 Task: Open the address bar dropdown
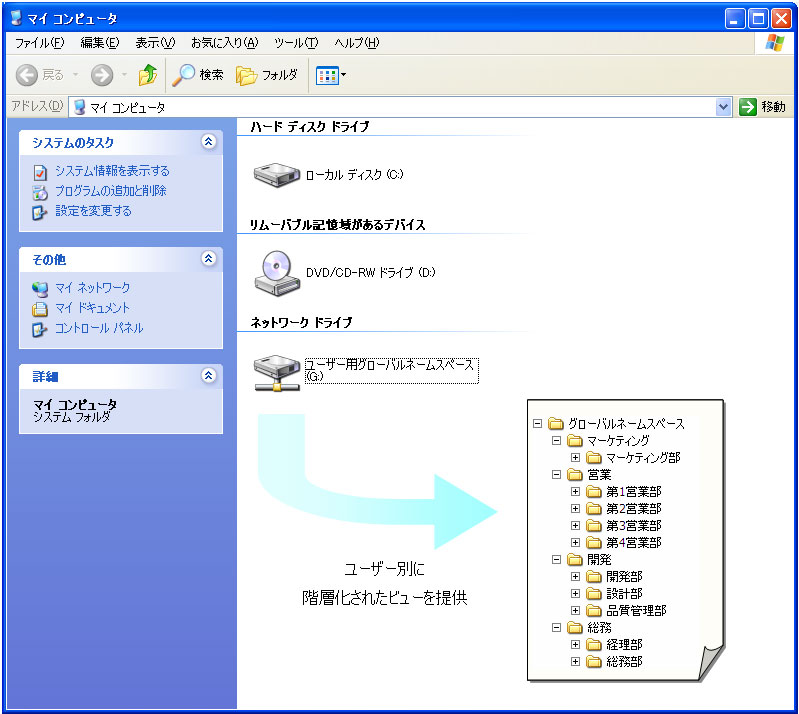point(723,107)
